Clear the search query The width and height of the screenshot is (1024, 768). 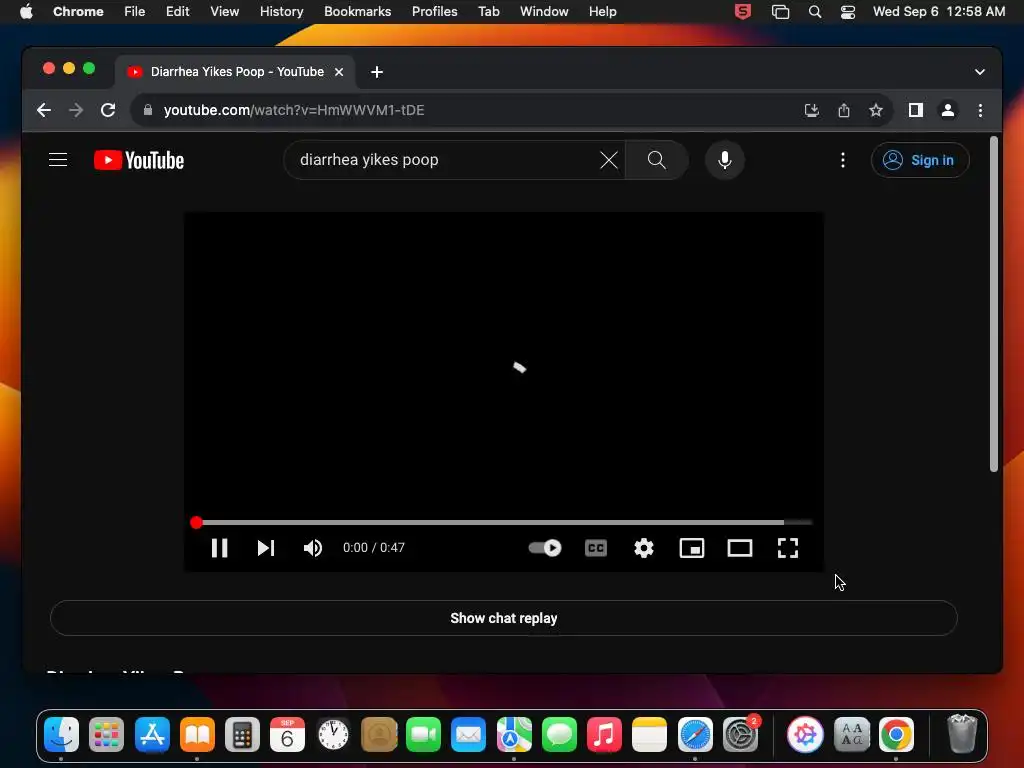pos(609,160)
